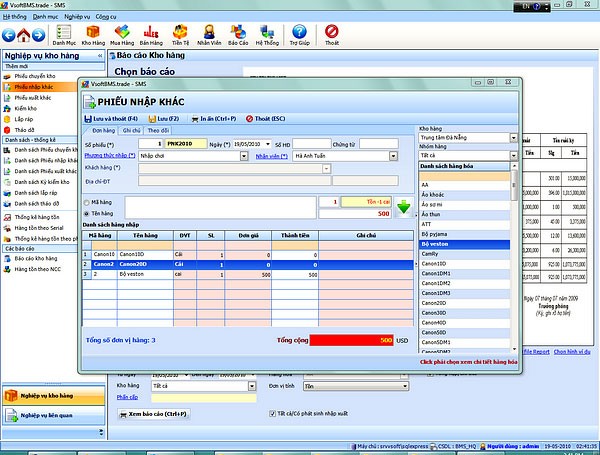This screenshot has width=600, height=455.
Task: Open Bán Hàng sales module
Action: pos(151,37)
